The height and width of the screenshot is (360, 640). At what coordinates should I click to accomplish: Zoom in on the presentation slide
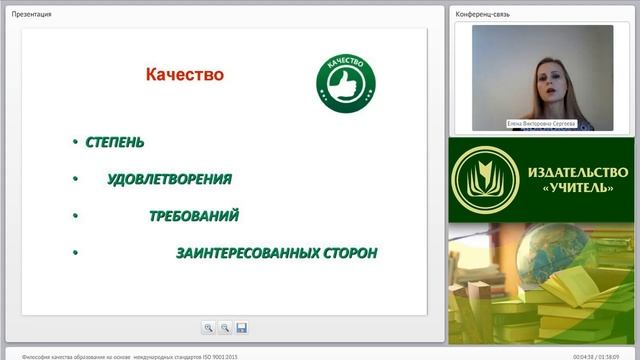pyautogui.click(x=209, y=328)
